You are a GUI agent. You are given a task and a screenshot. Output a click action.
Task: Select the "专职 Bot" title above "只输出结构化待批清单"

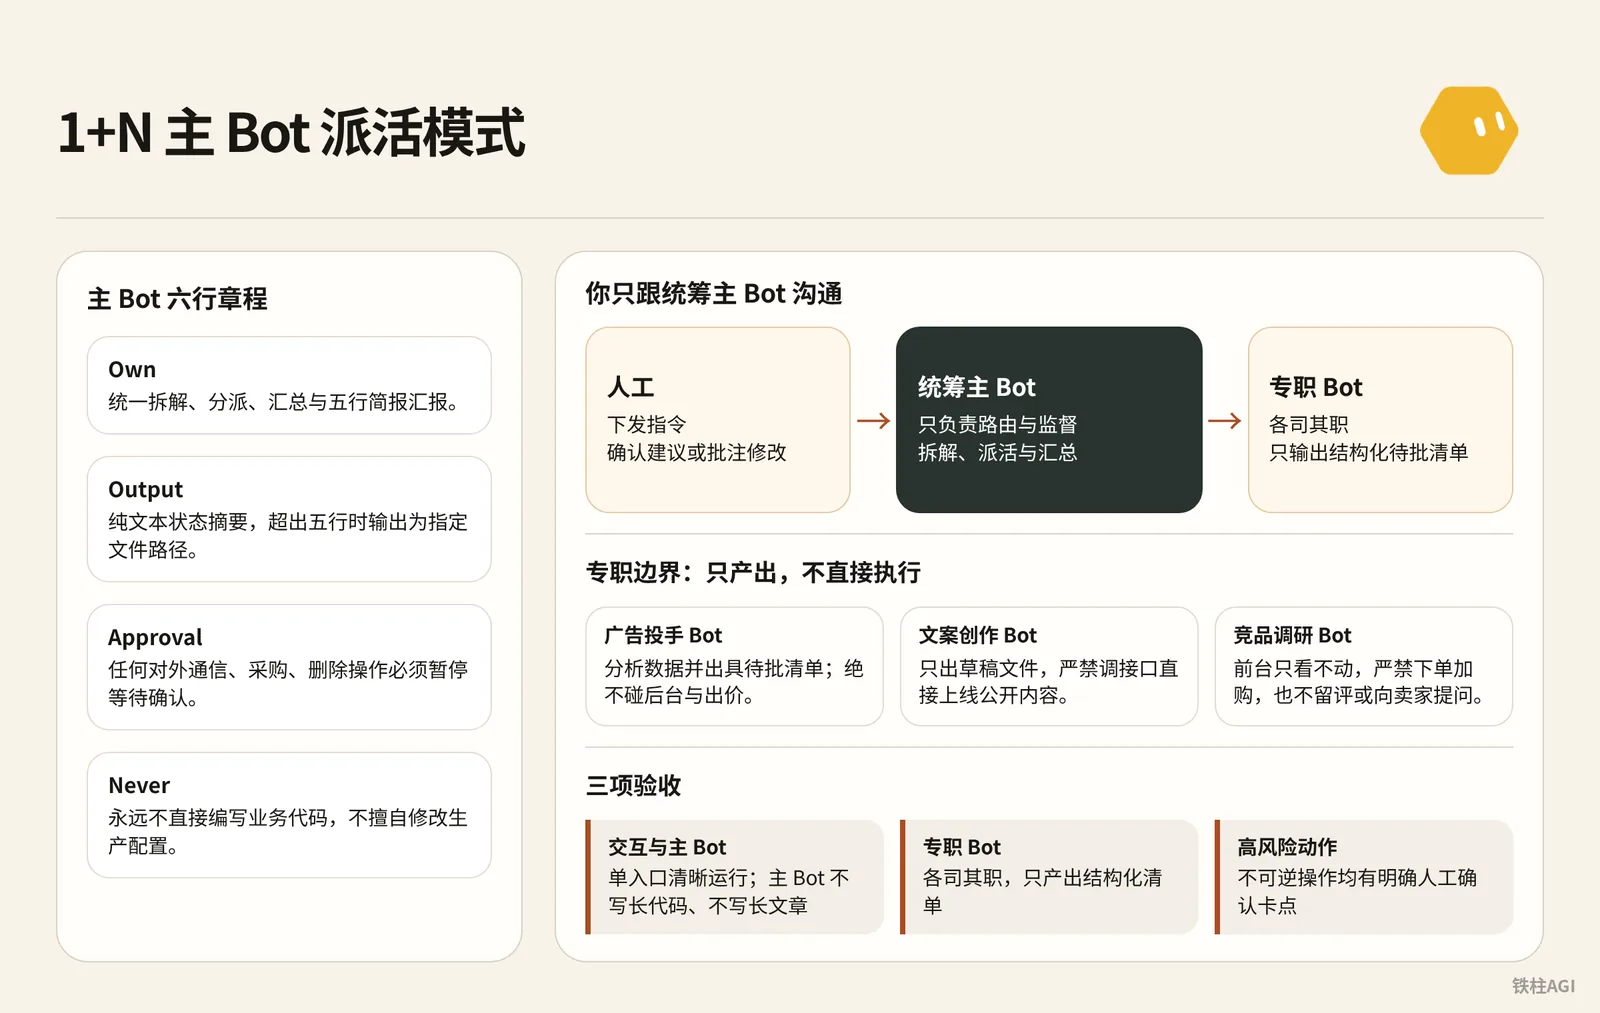[1316, 387]
